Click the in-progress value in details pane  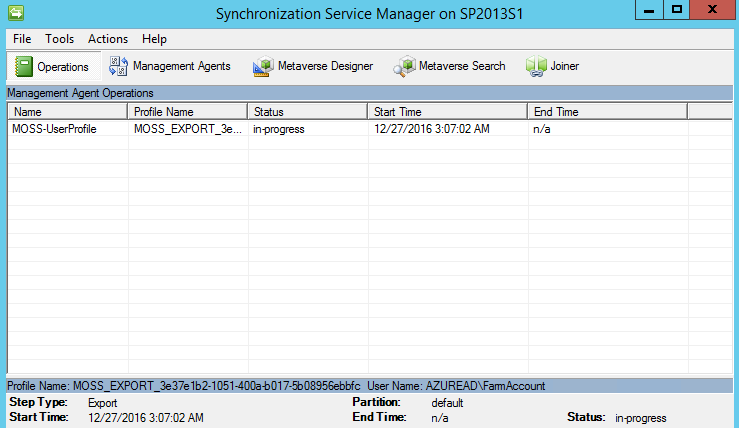[640, 418]
